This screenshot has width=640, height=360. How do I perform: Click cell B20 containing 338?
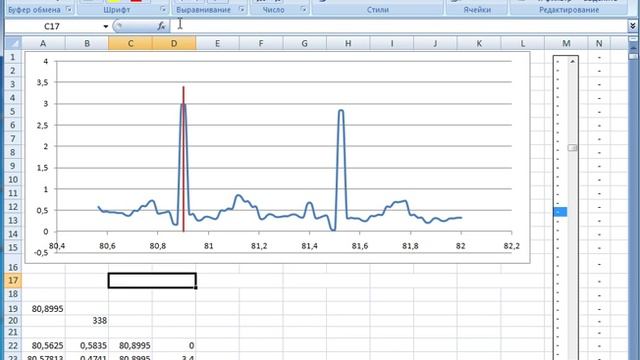pos(87,320)
